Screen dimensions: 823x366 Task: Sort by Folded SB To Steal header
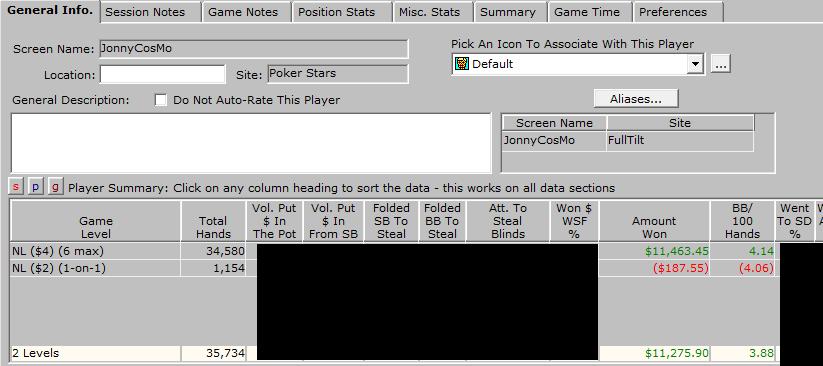tap(392, 221)
